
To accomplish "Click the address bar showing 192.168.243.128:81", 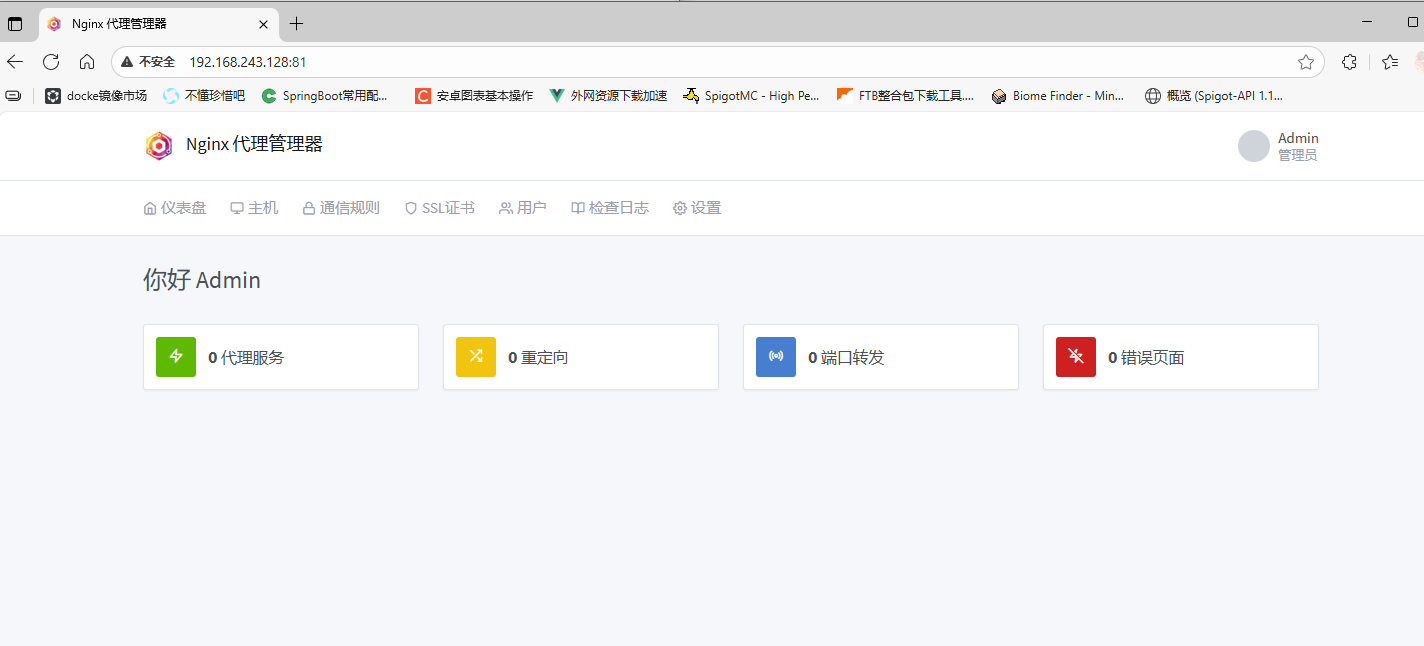I will (700, 62).
